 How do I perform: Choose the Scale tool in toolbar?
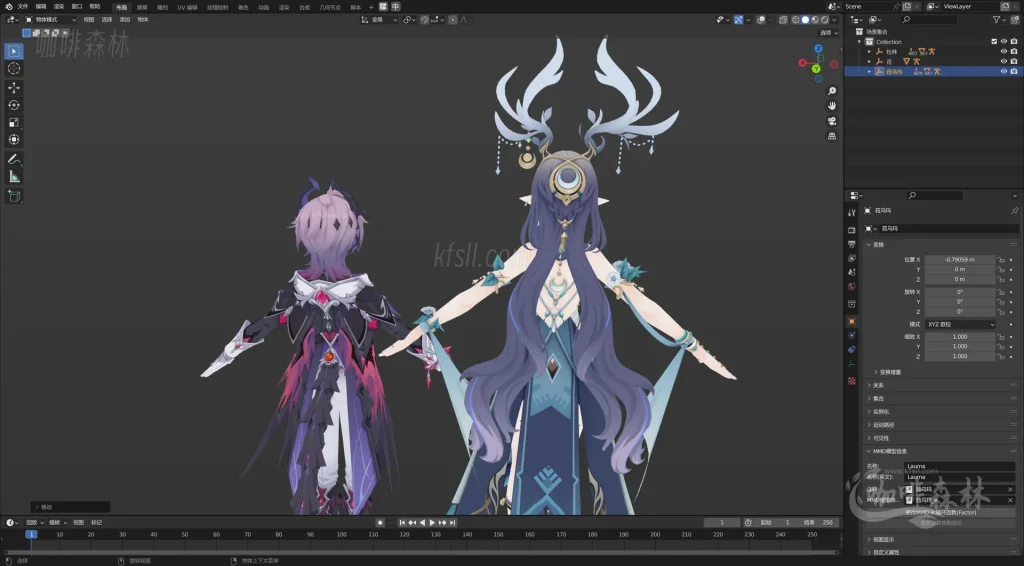click(x=14, y=123)
